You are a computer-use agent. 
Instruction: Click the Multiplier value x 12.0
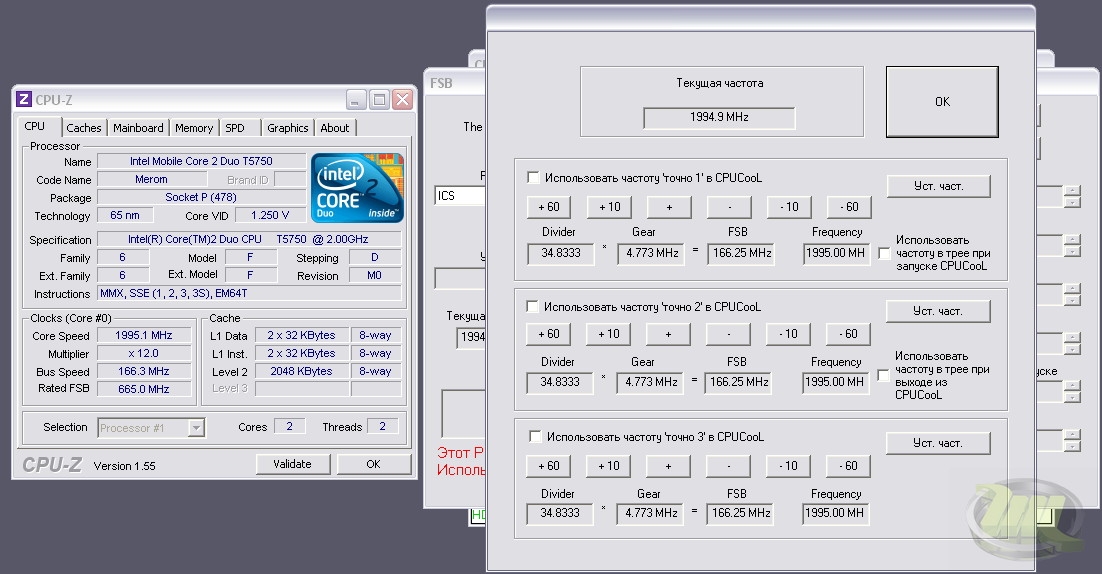(144, 353)
